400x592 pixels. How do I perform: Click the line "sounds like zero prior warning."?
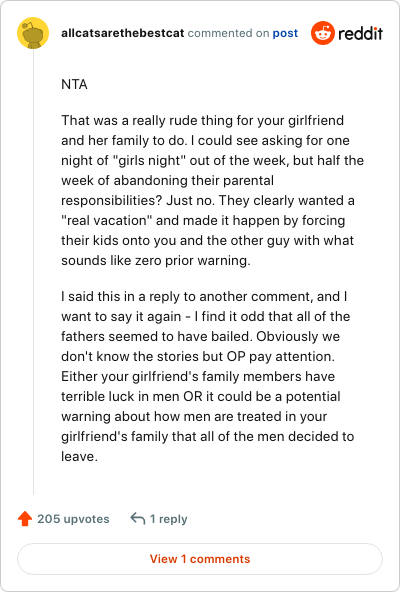tap(156, 260)
